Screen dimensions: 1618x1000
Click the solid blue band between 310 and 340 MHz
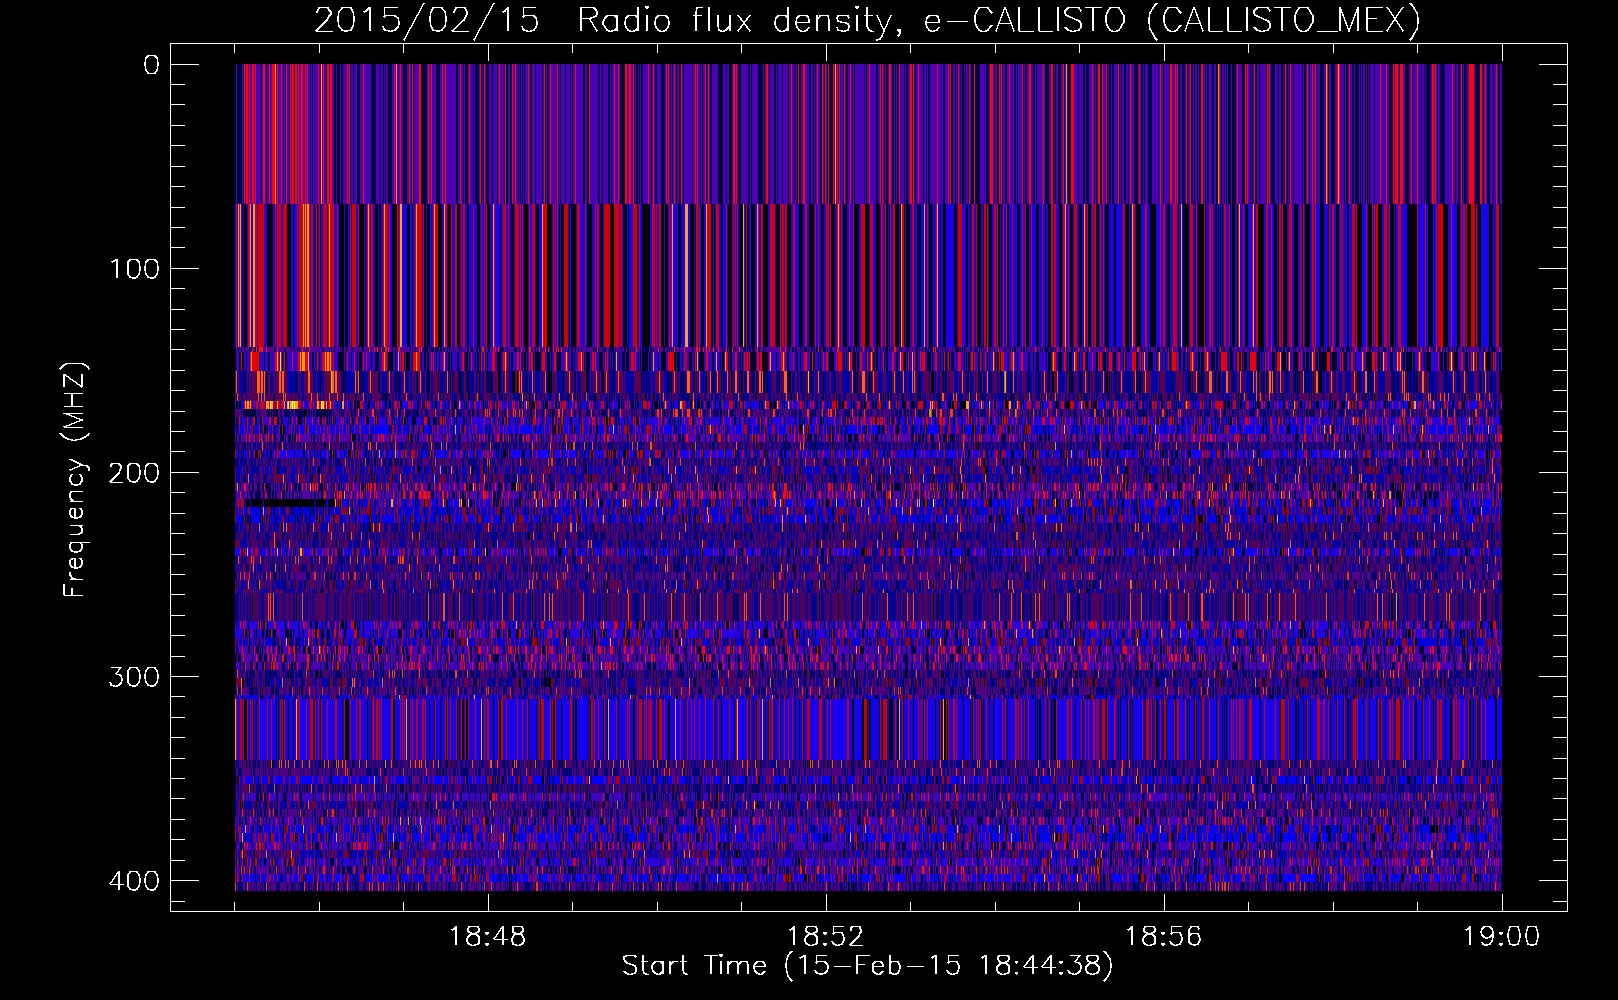(868, 729)
